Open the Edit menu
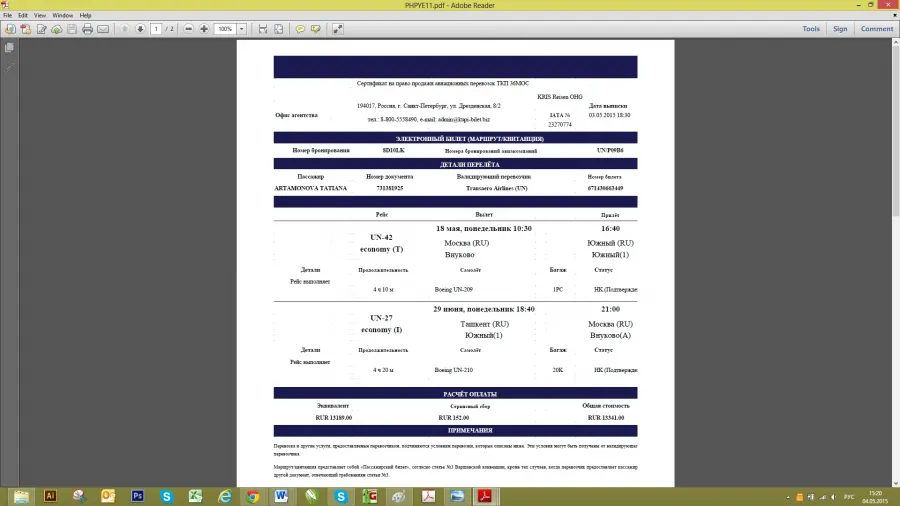The width and height of the screenshot is (900, 506). (x=23, y=15)
